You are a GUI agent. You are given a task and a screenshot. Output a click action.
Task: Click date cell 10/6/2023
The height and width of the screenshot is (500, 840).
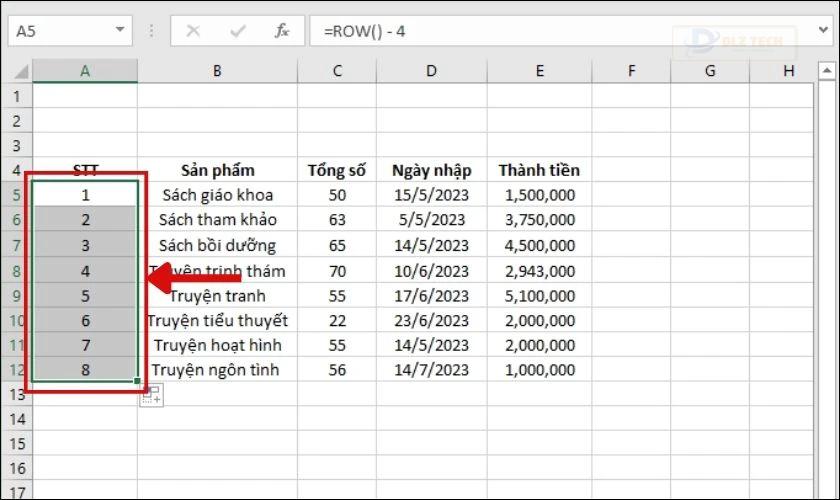point(432,271)
